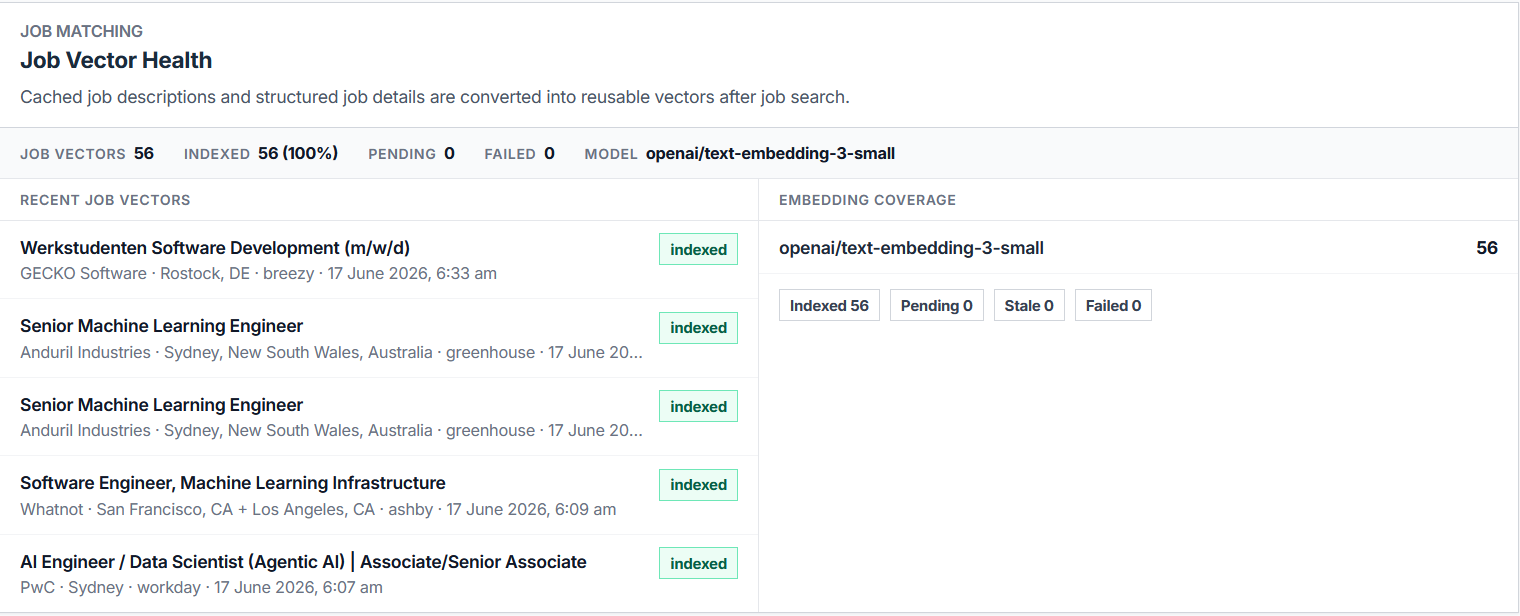Click the Failed 0 chip under Embedding Coverage

[1113, 306]
